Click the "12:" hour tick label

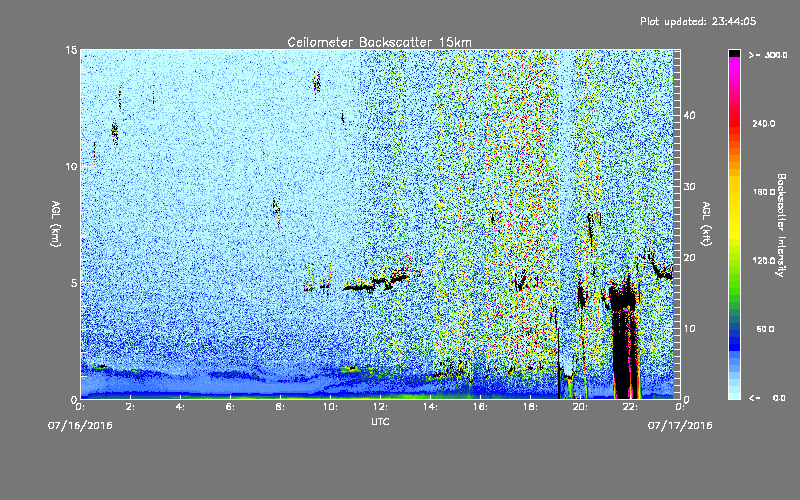(x=380, y=407)
